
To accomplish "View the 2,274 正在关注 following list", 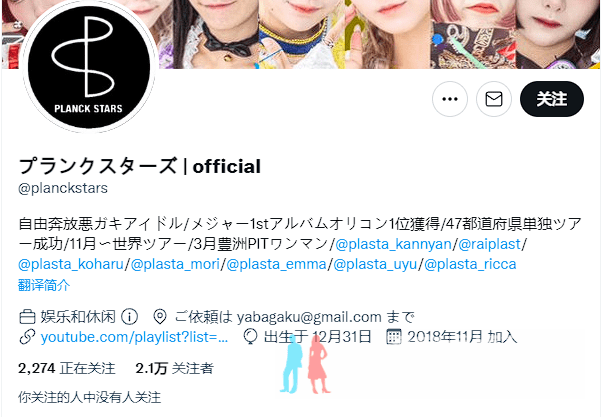I will (67, 369).
